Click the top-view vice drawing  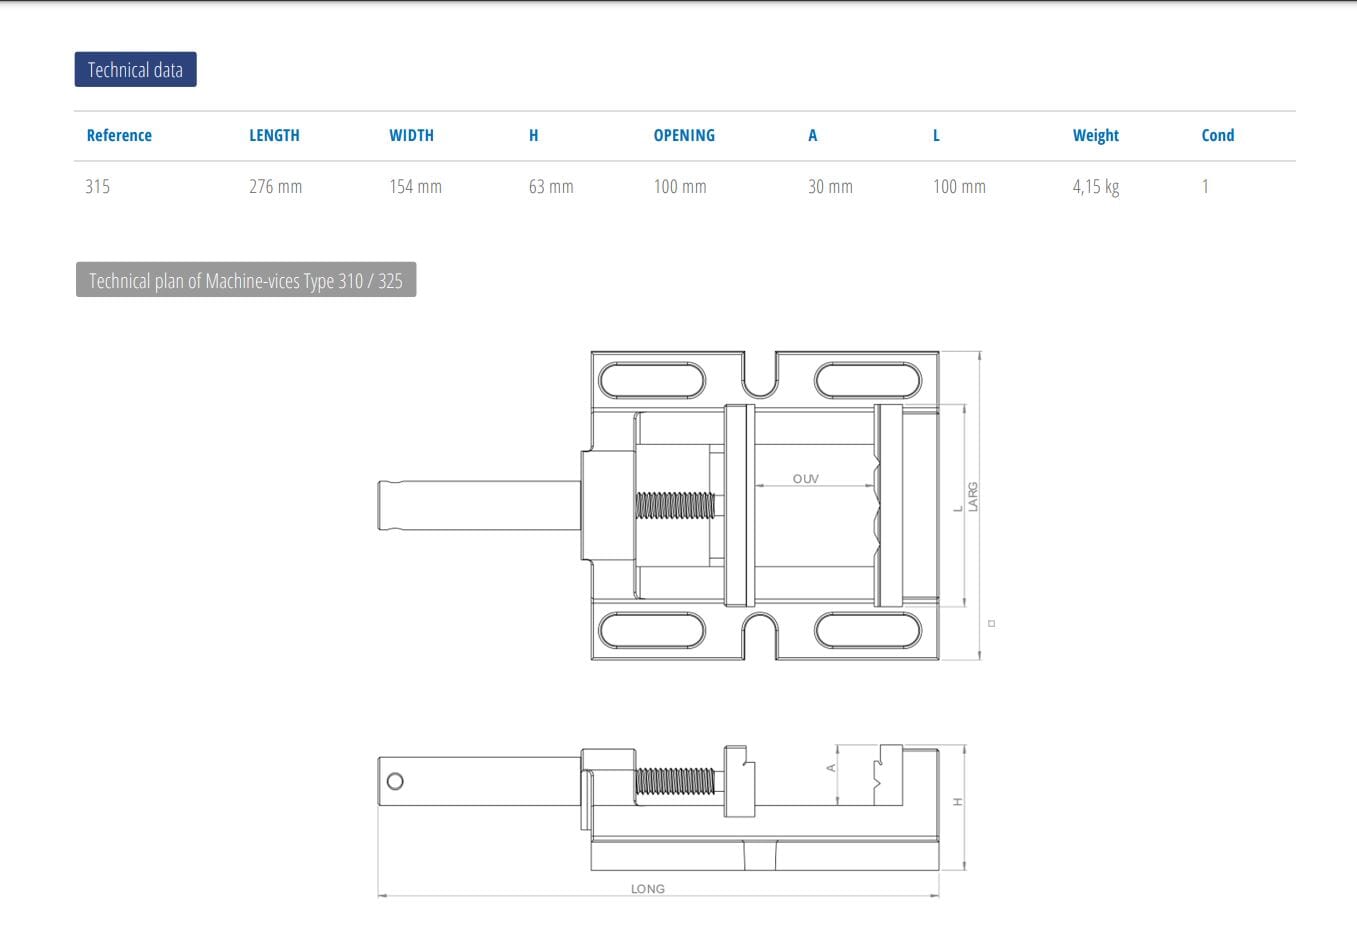[x=680, y=505]
